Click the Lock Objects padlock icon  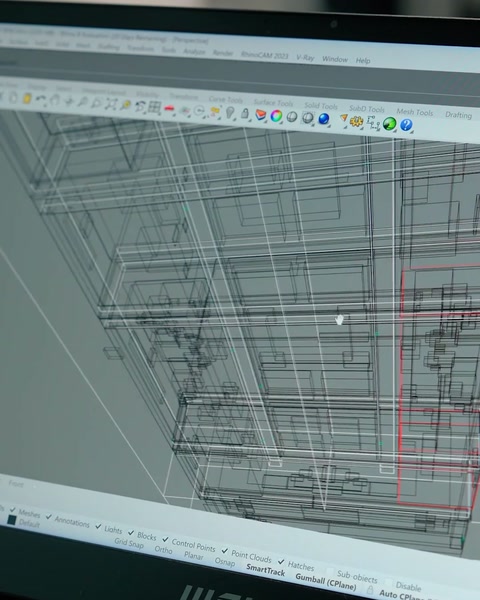point(245,113)
